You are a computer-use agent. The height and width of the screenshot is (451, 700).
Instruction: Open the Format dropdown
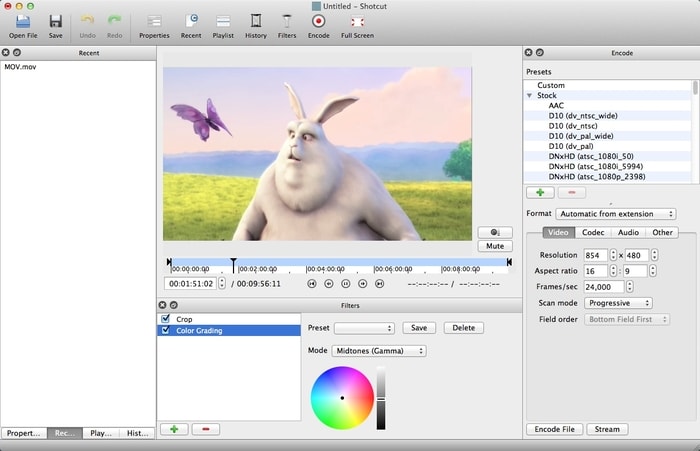pyautogui.click(x=616, y=214)
